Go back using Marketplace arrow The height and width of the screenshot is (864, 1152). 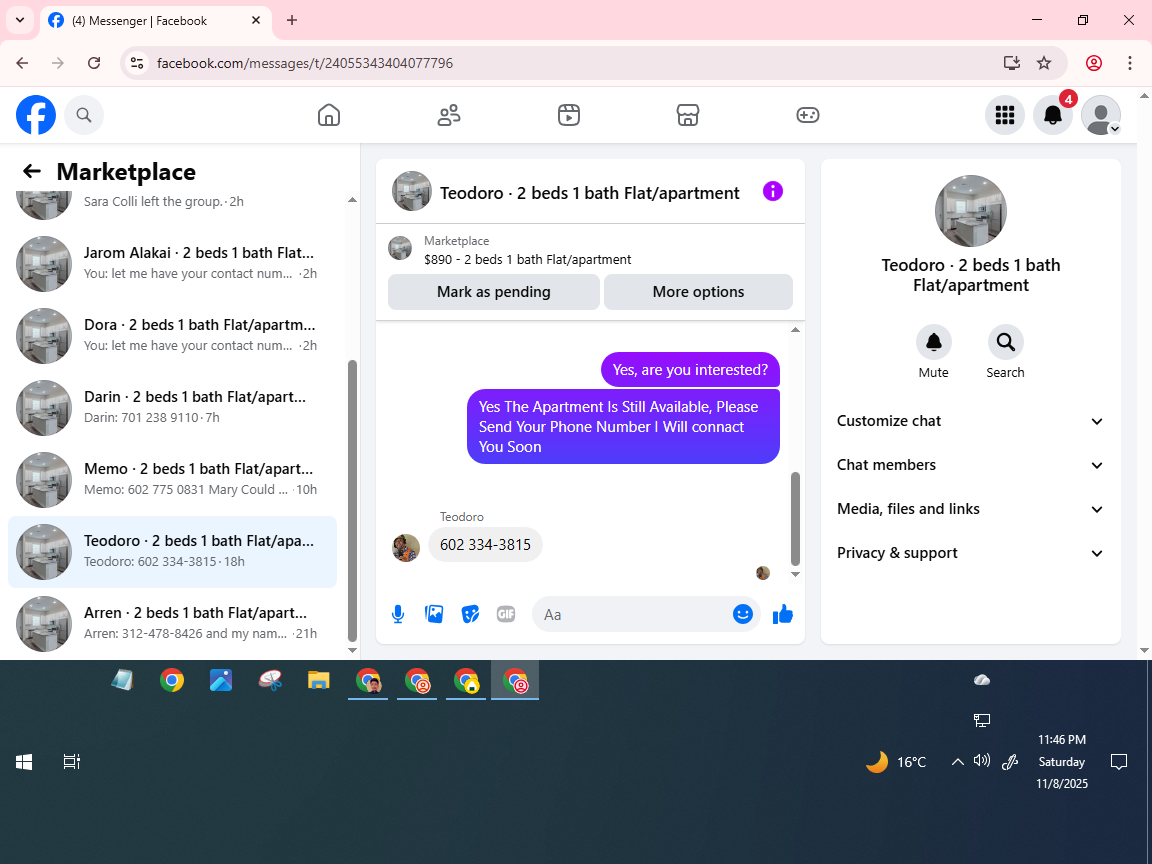tap(32, 172)
